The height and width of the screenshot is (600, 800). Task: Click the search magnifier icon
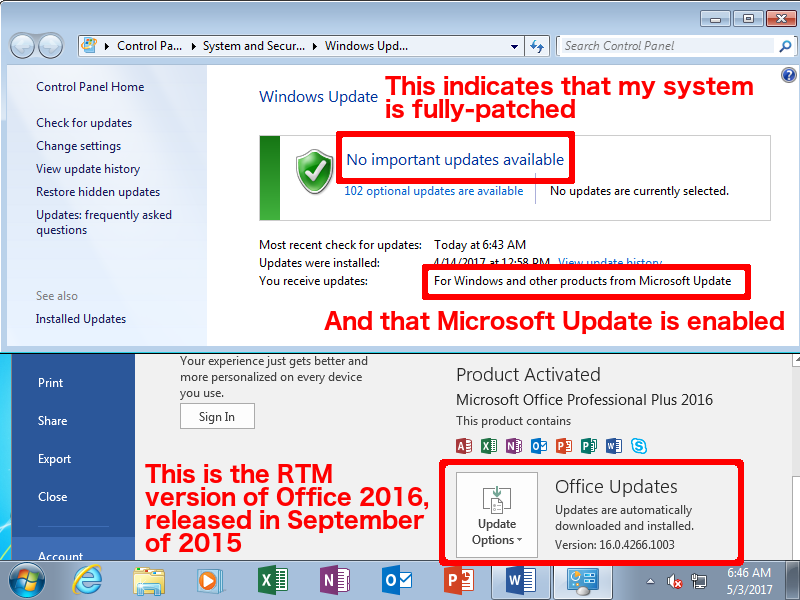pyautogui.click(x=785, y=46)
